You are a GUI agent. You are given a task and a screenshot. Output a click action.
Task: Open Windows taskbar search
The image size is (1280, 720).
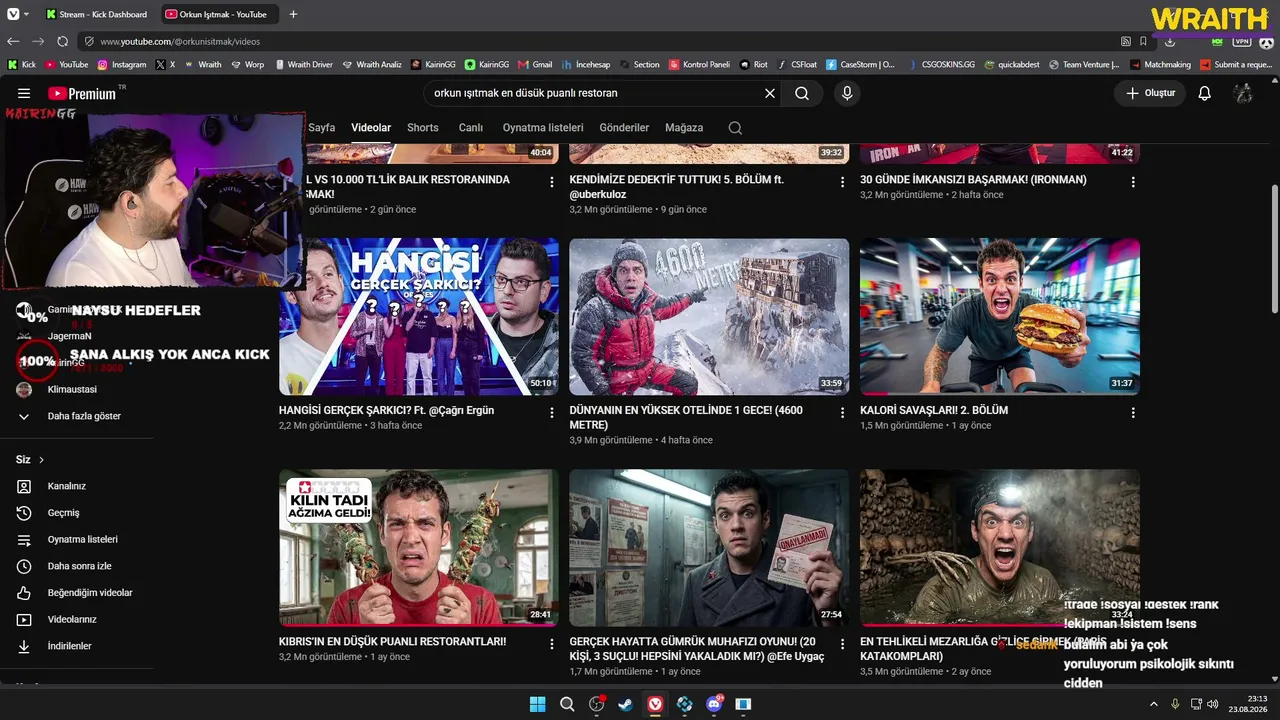567,704
